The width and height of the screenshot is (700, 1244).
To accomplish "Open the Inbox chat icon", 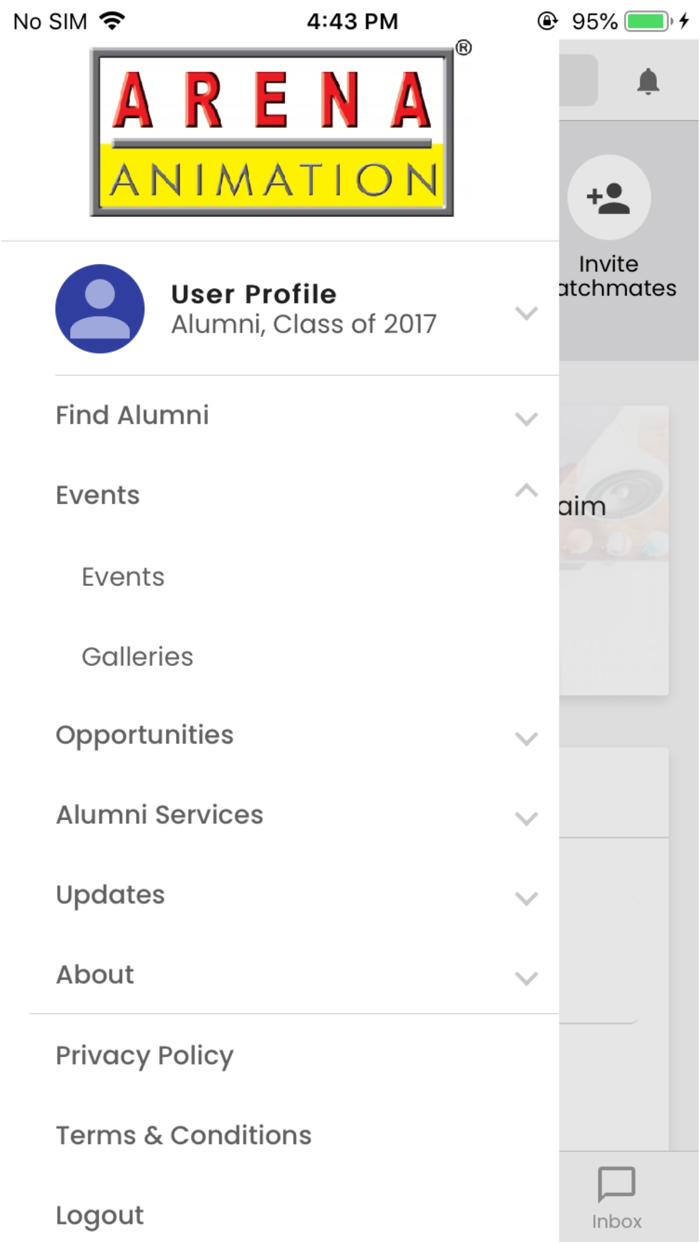I will click(x=616, y=1186).
